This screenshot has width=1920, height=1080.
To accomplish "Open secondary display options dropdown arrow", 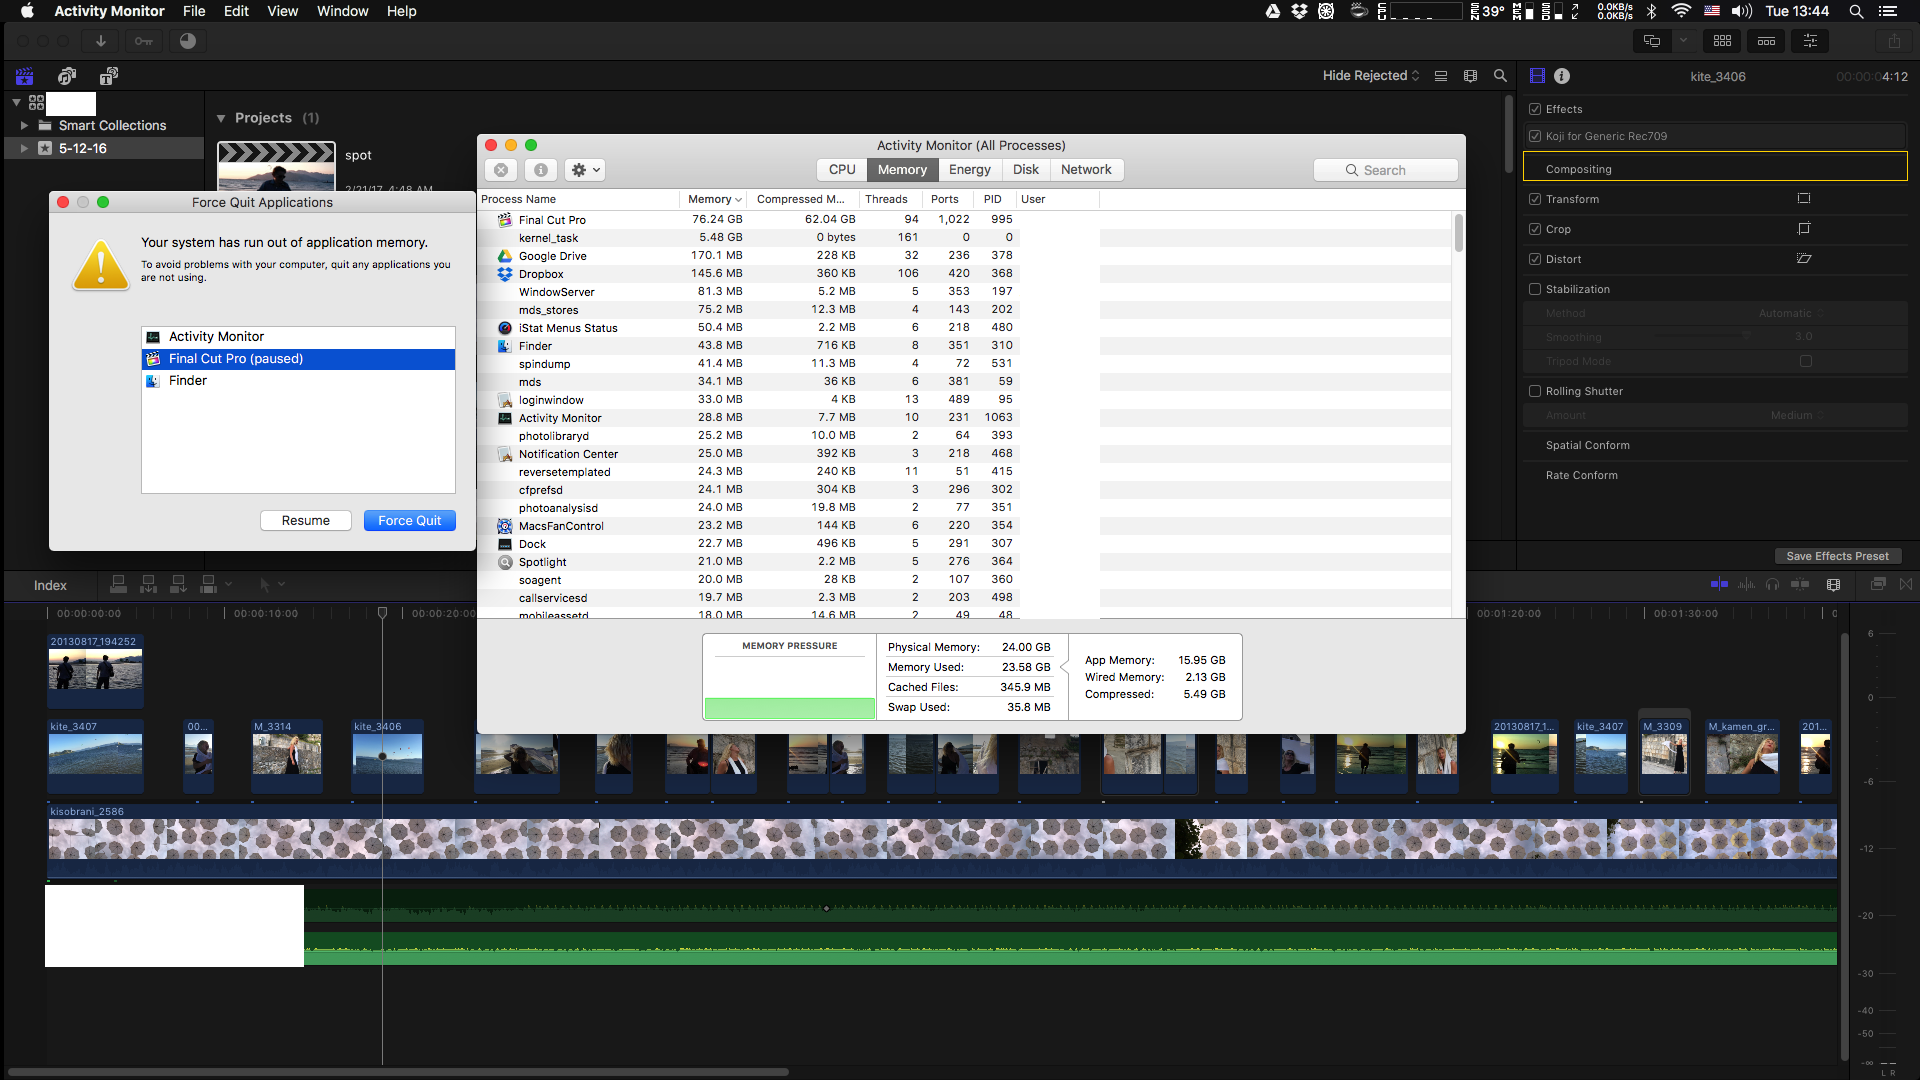I will [x=1683, y=41].
